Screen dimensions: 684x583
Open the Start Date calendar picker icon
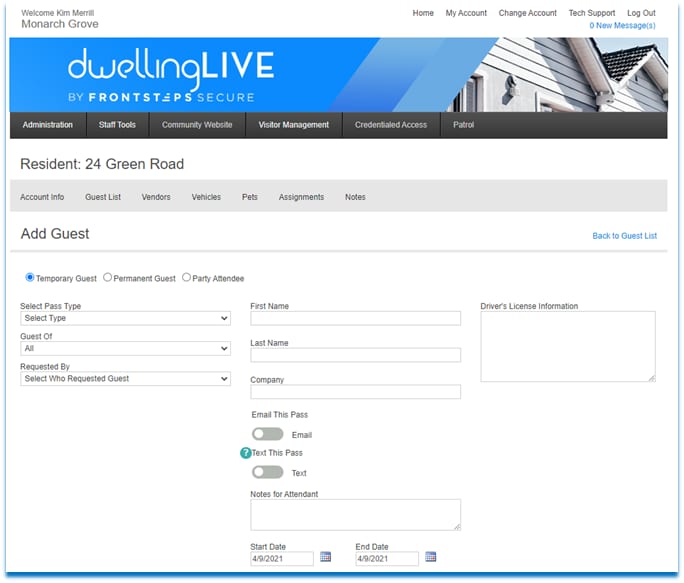point(325,557)
